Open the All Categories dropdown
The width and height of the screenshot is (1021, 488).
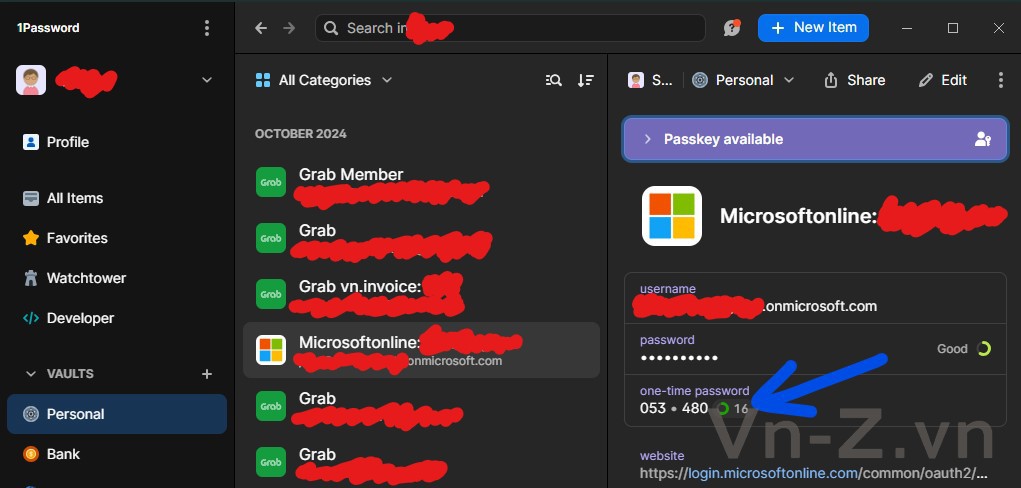pyautogui.click(x=324, y=80)
